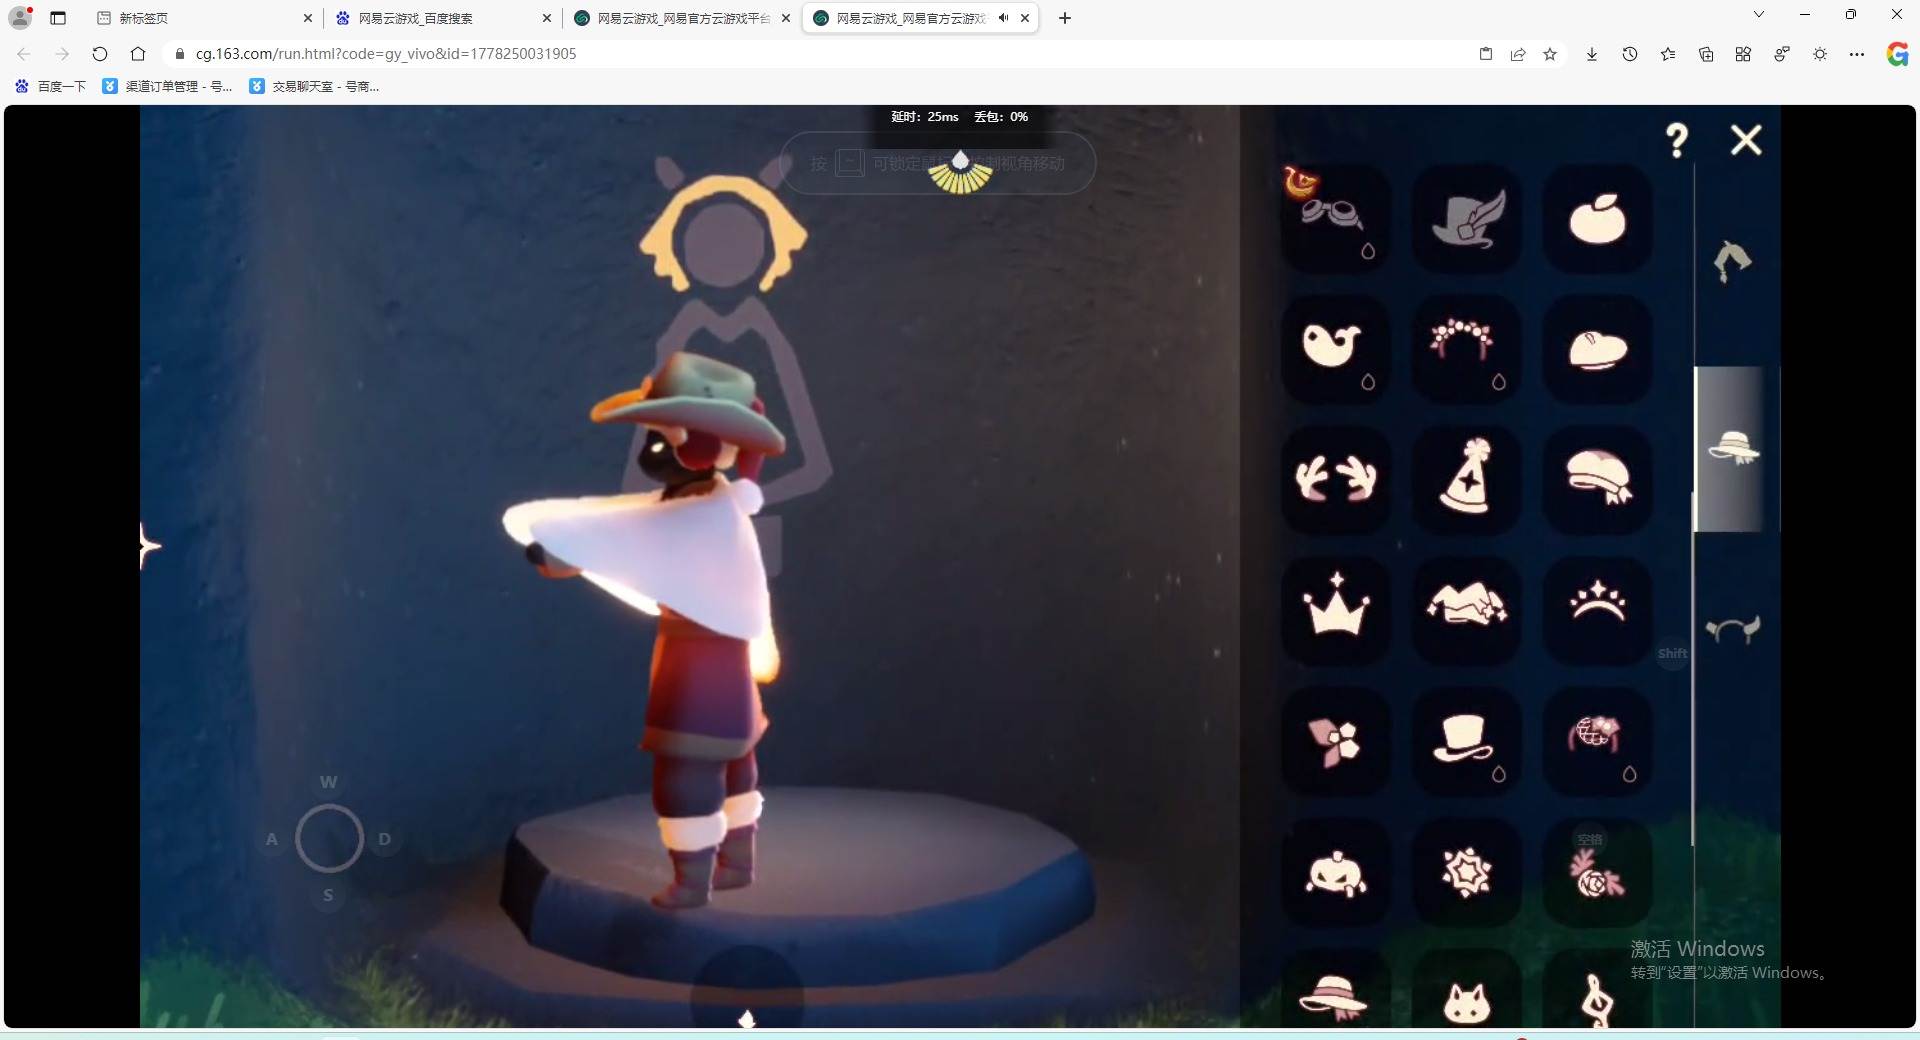Screen dimensions: 1920x1040
Task: Tap the A movement key hint
Action: point(272,839)
